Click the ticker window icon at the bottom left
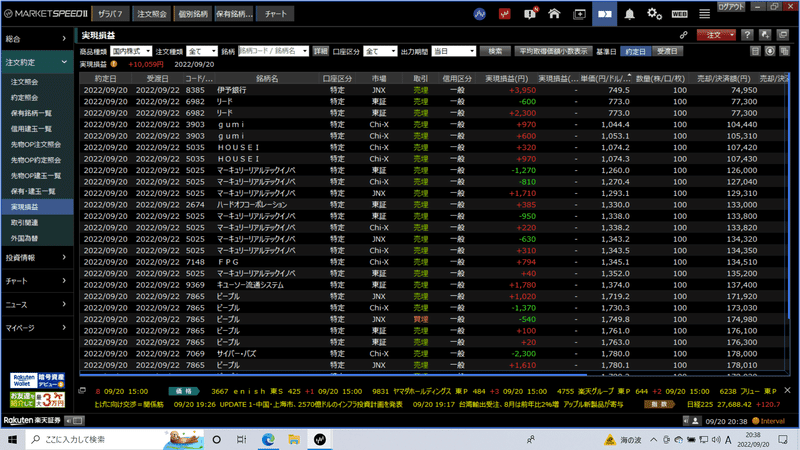Image resolution: width=800 pixels, height=450 pixels. click(82, 391)
